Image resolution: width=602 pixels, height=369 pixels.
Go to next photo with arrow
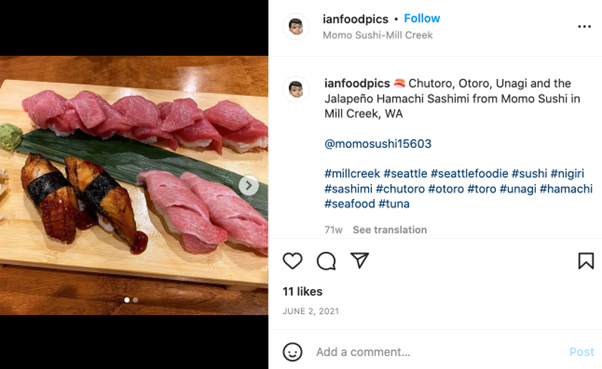(x=248, y=185)
